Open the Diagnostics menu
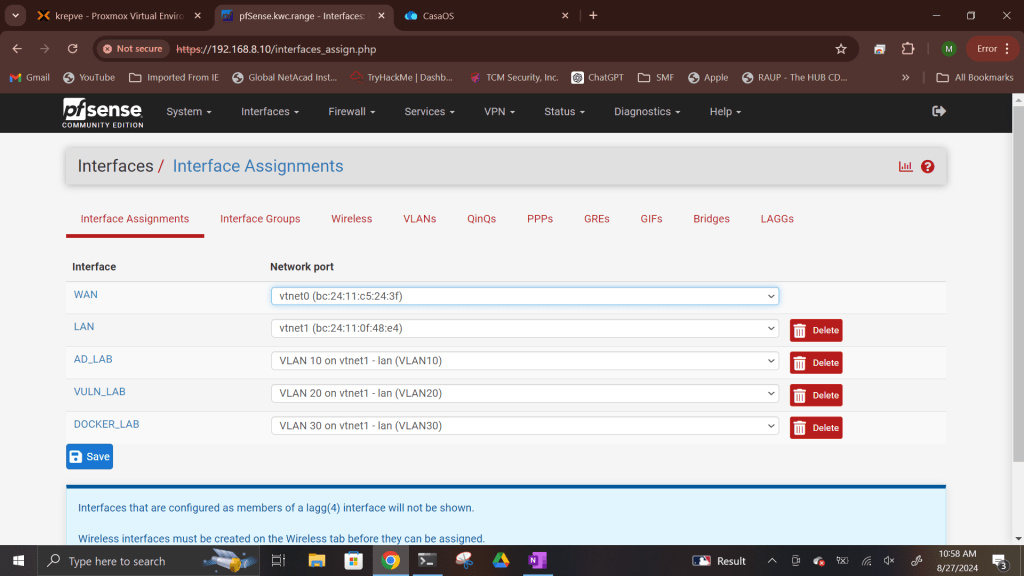The height and width of the screenshot is (576, 1024). [646, 112]
